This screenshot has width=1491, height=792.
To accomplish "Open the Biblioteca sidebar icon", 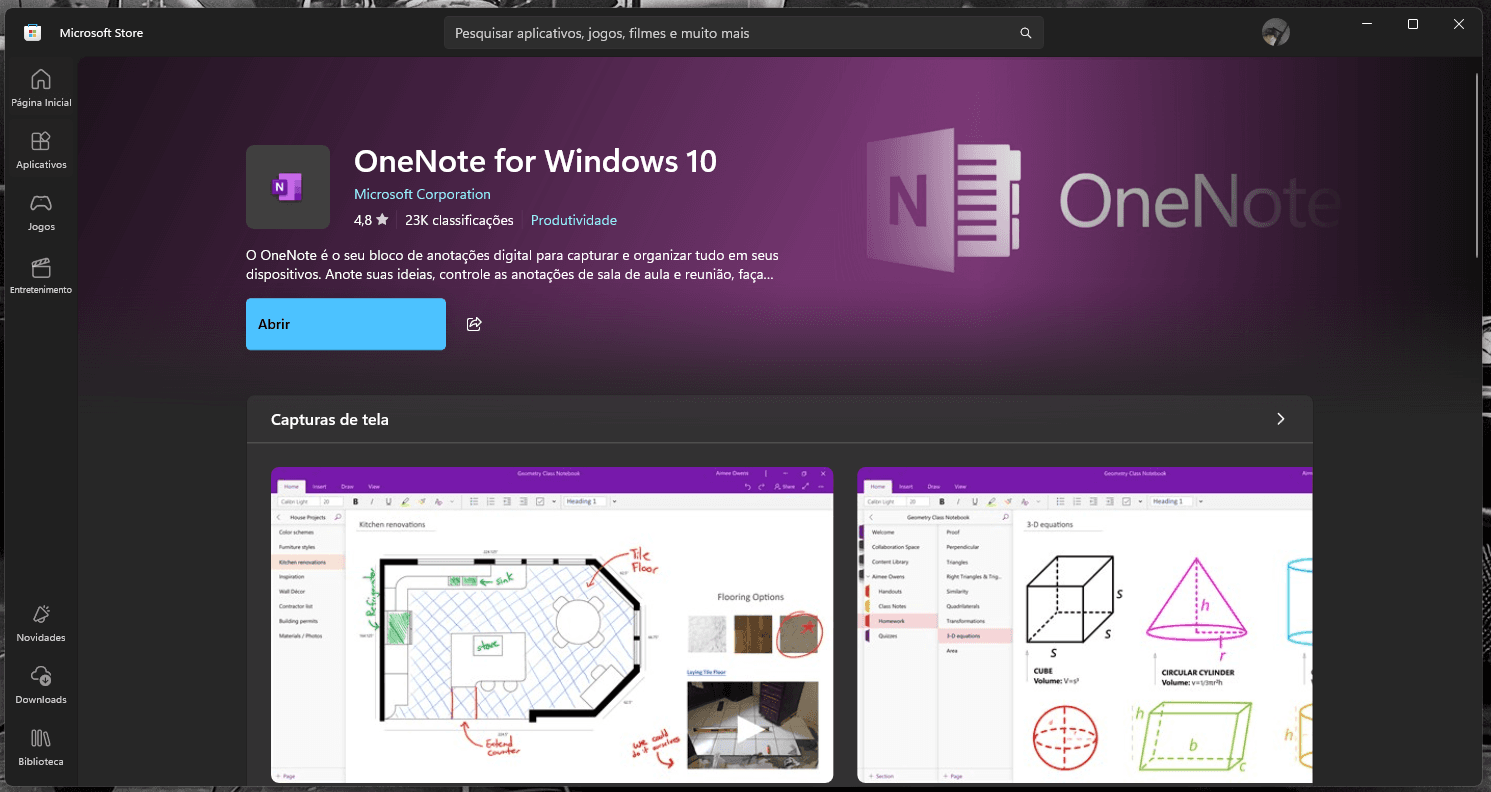I will point(40,740).
